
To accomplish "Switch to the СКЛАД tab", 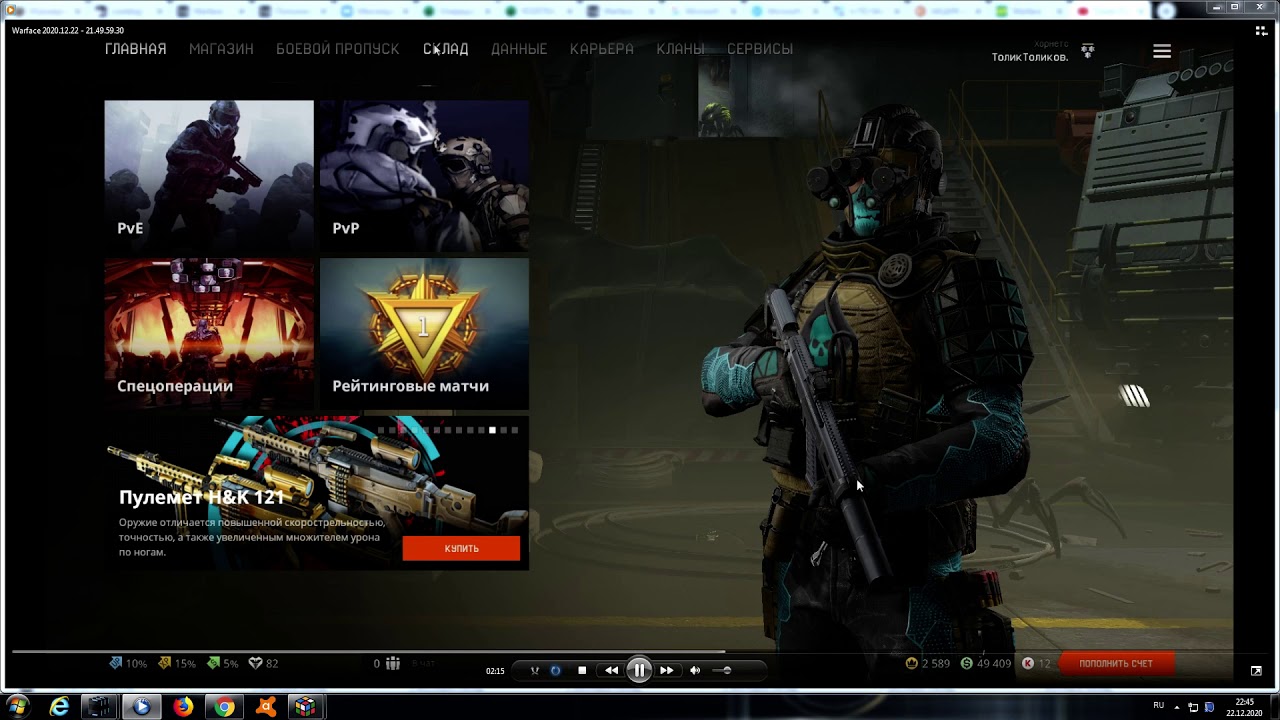I will pos(446,49).
